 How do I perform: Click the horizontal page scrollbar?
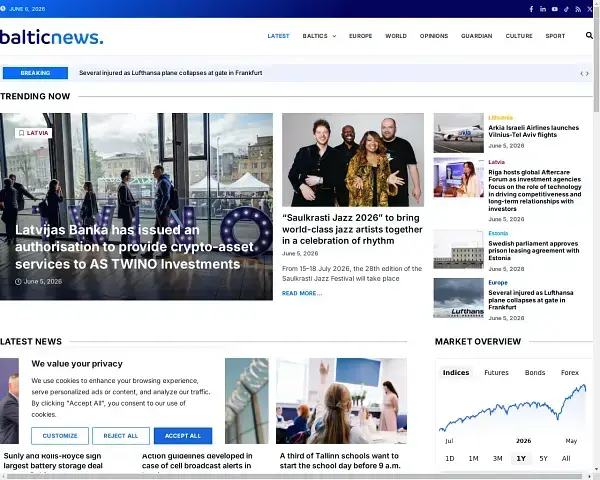coord(295,477)
